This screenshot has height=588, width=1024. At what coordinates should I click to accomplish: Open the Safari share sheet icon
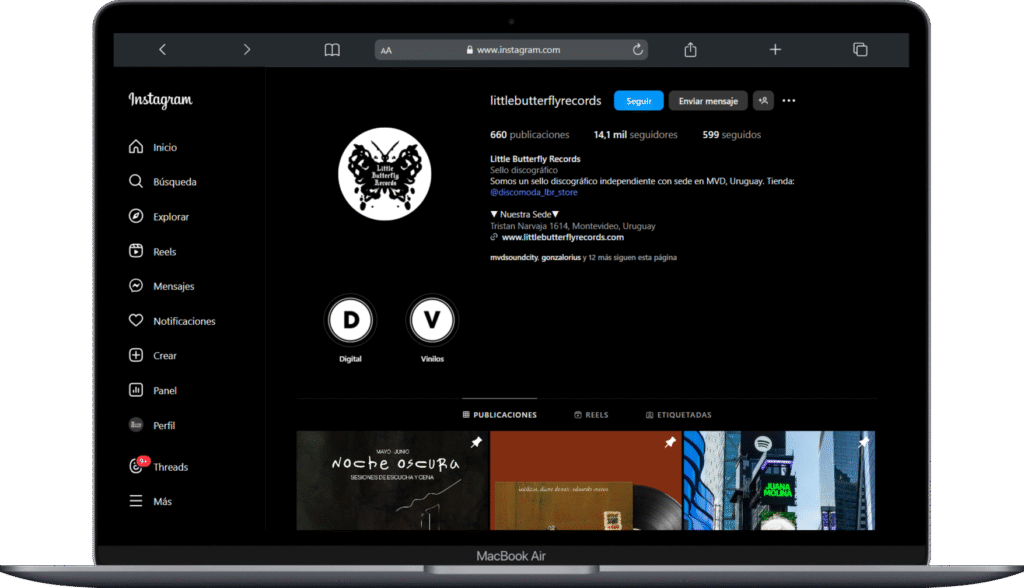click(690, 50)
